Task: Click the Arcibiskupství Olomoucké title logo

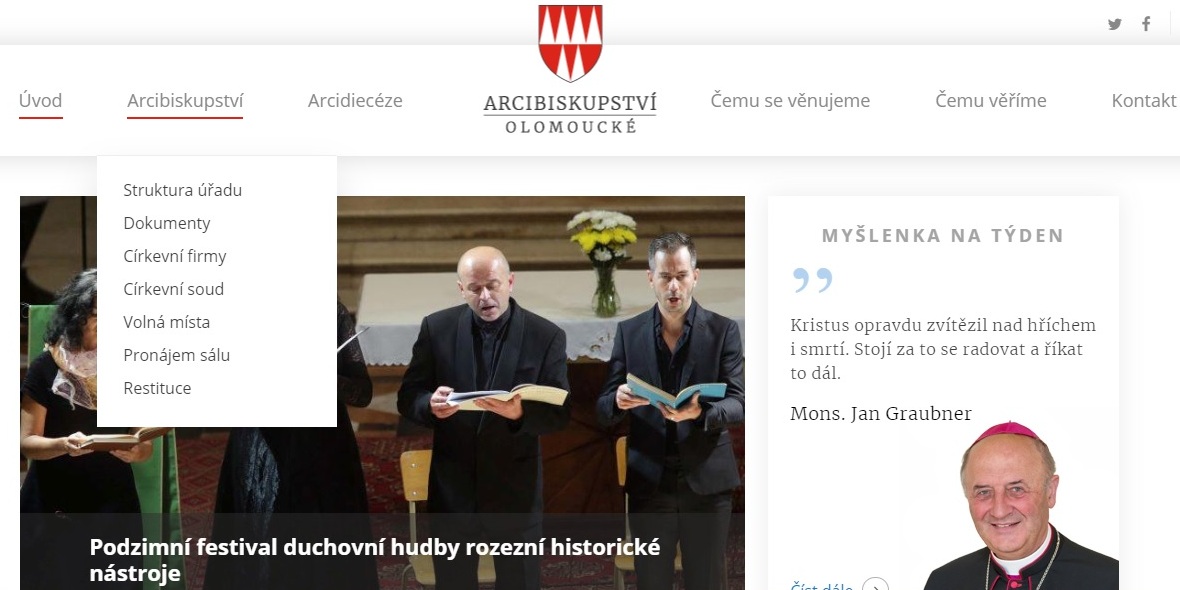Action: 570,114
